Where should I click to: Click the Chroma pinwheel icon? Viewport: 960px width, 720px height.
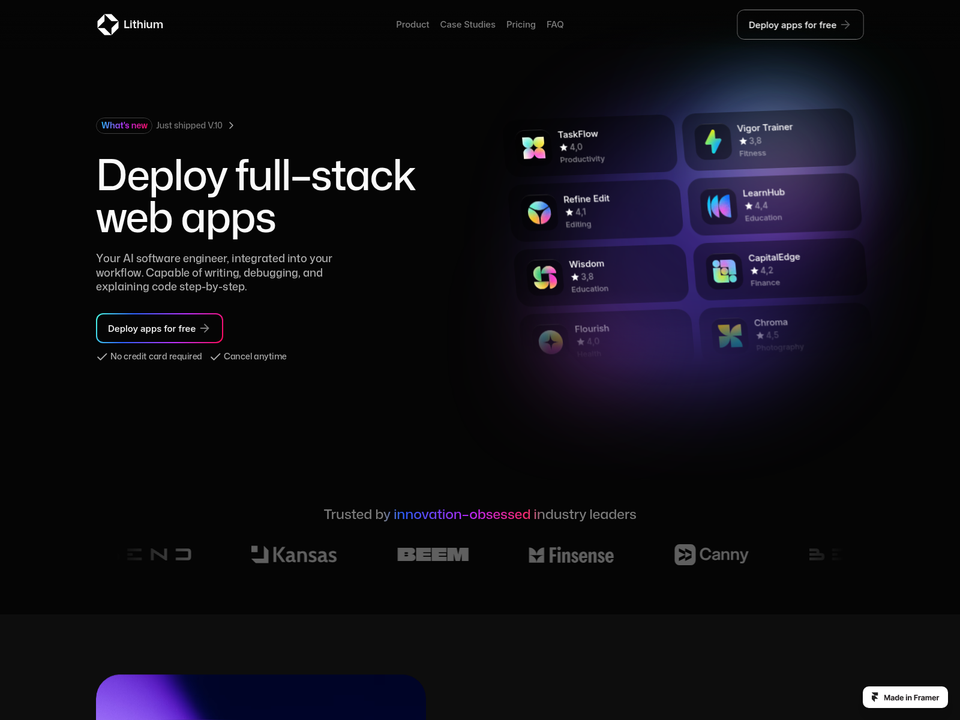(730, 336)
